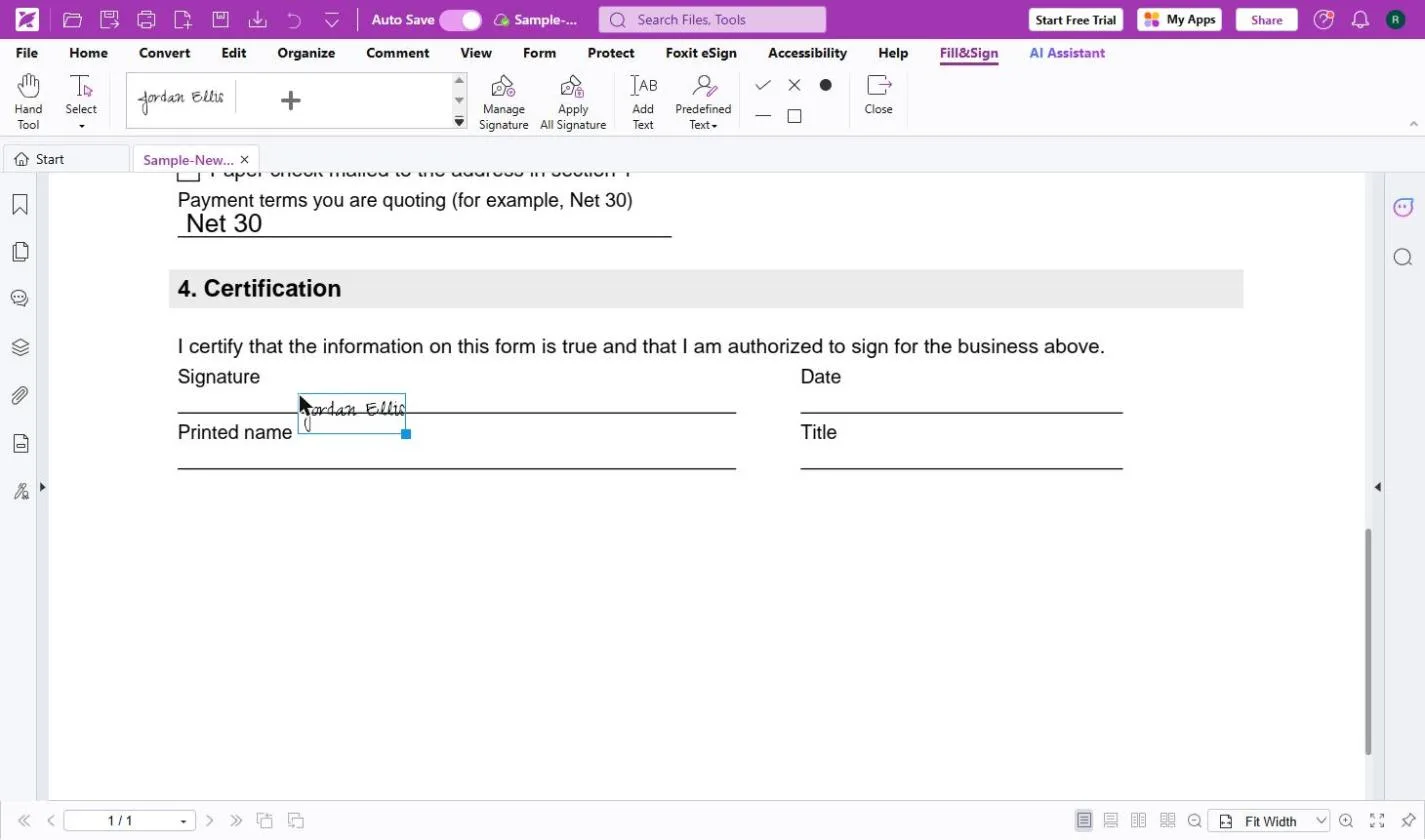Screen dimensions: 1425x840
Task: Open the digital signatures side panel
Action: coord(20,491)
